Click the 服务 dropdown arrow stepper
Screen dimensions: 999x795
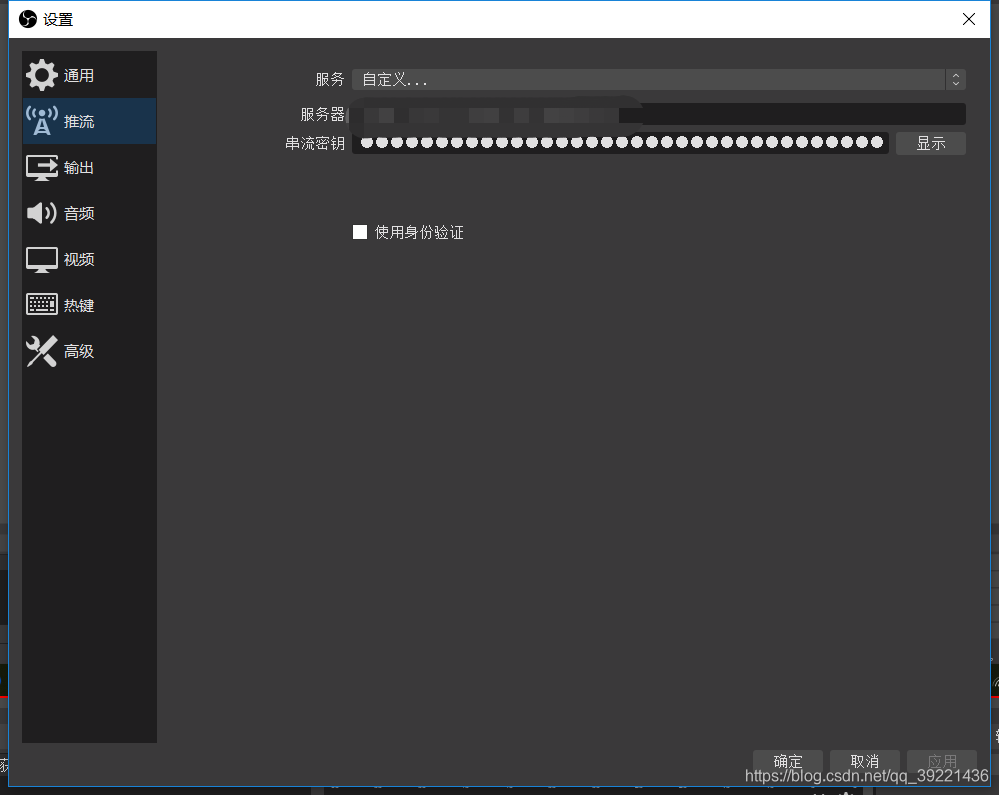tap(955, 80)
